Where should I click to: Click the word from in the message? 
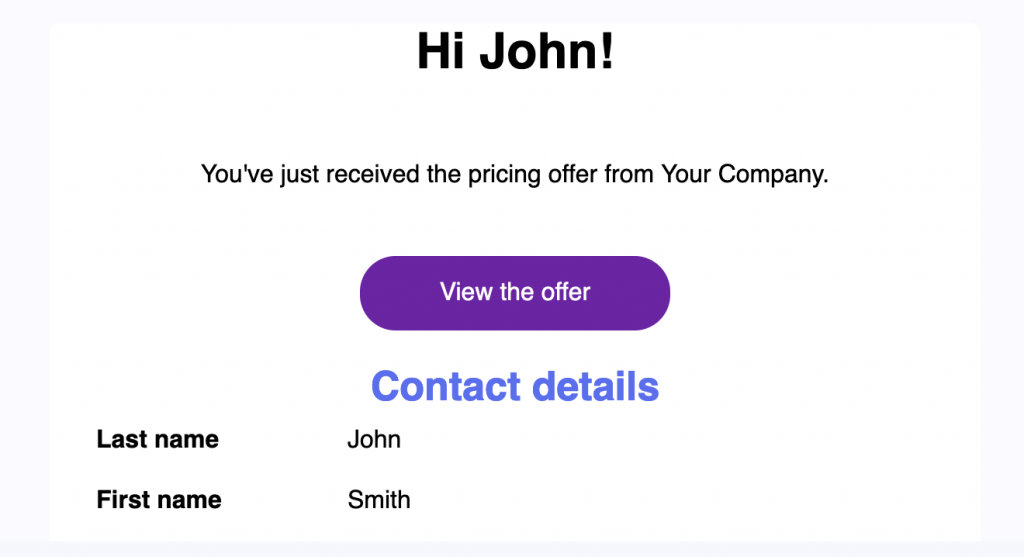628,174
